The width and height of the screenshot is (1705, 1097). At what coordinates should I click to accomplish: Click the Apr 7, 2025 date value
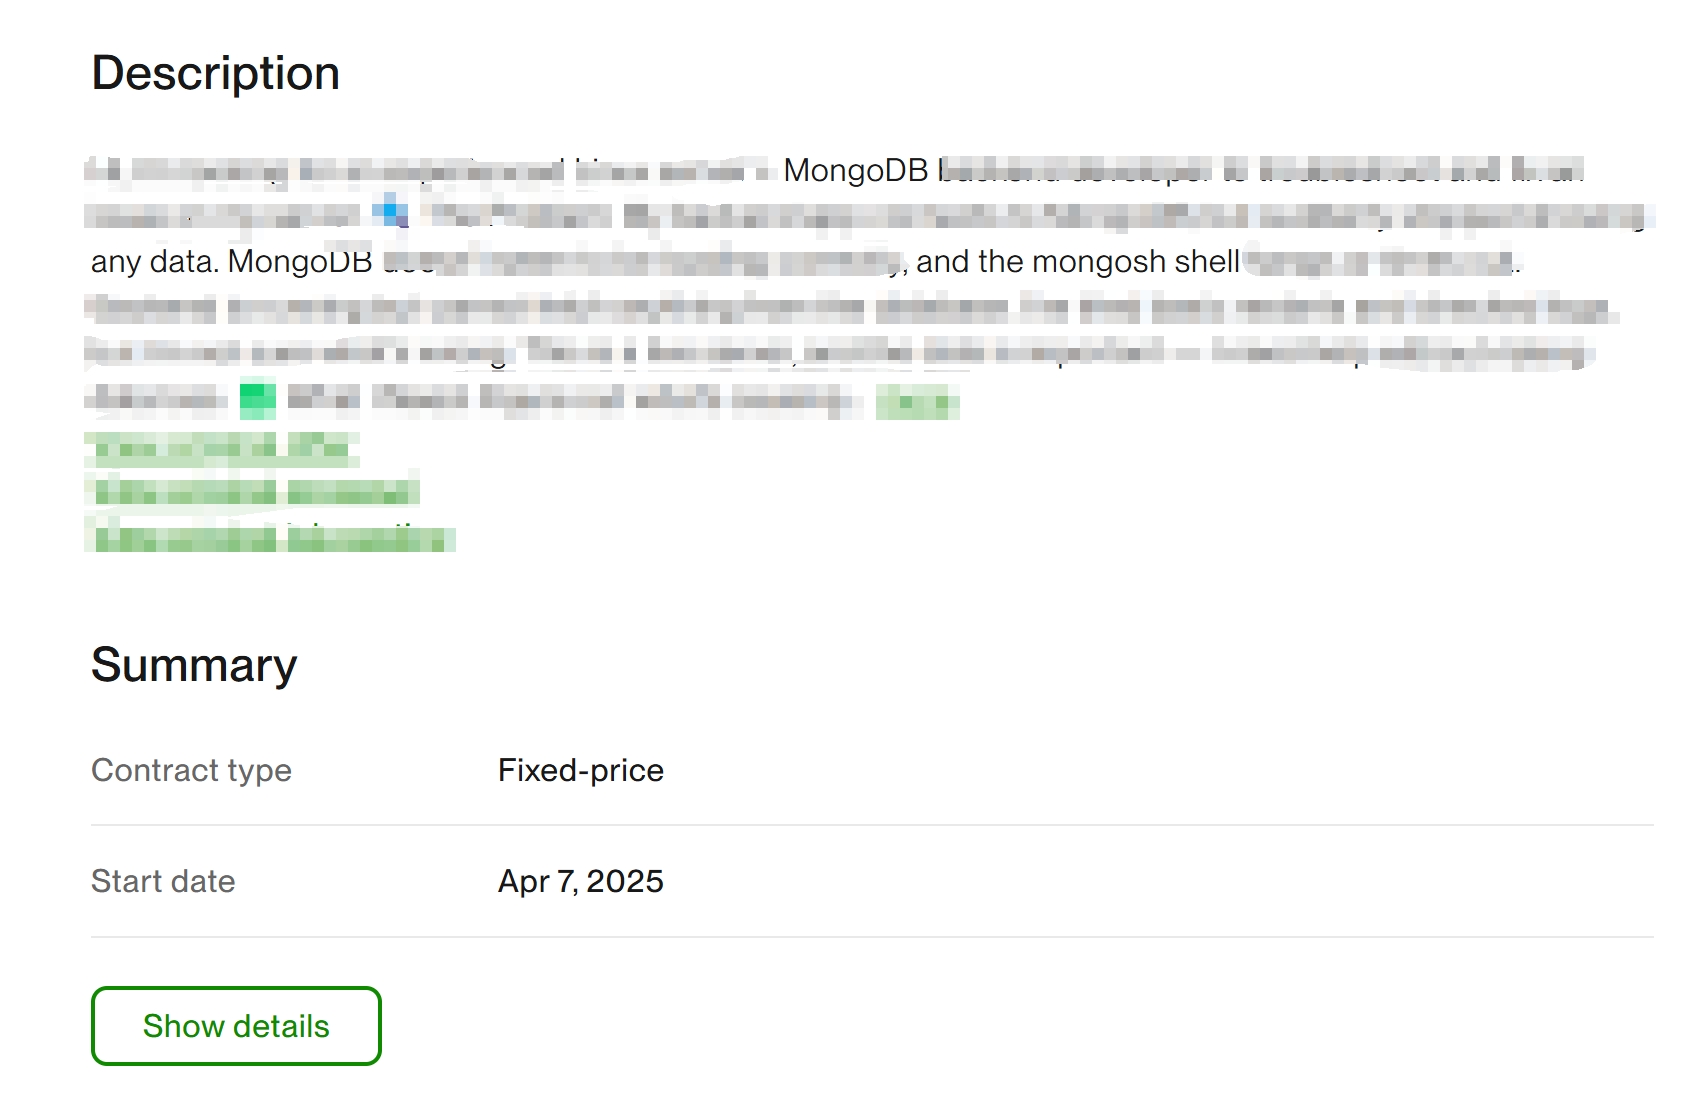(x=580, y=881)
